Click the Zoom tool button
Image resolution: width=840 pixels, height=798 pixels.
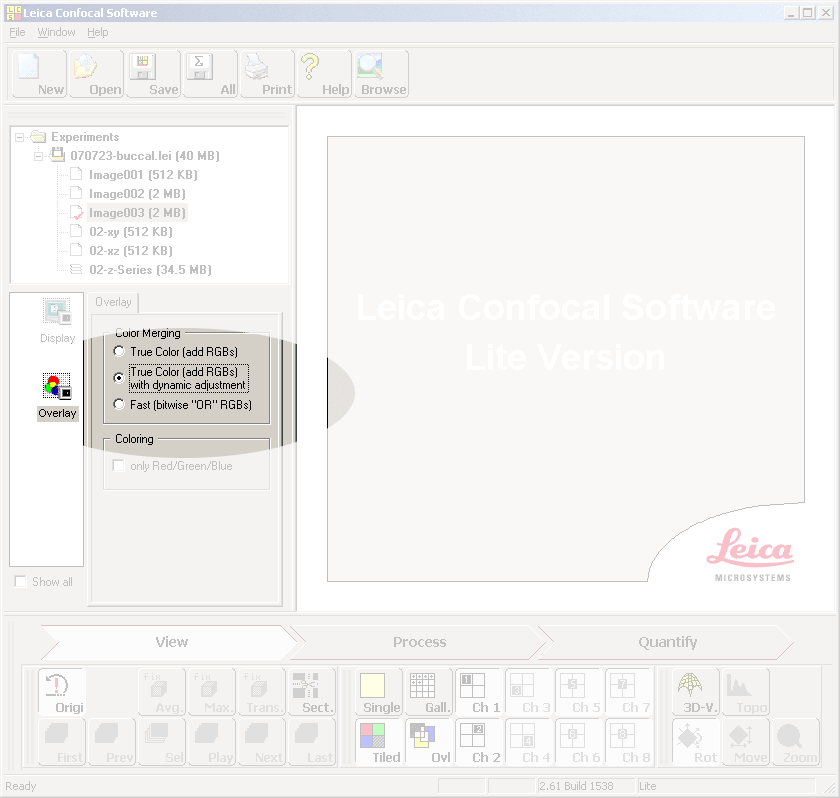click(x=796, y=742)
